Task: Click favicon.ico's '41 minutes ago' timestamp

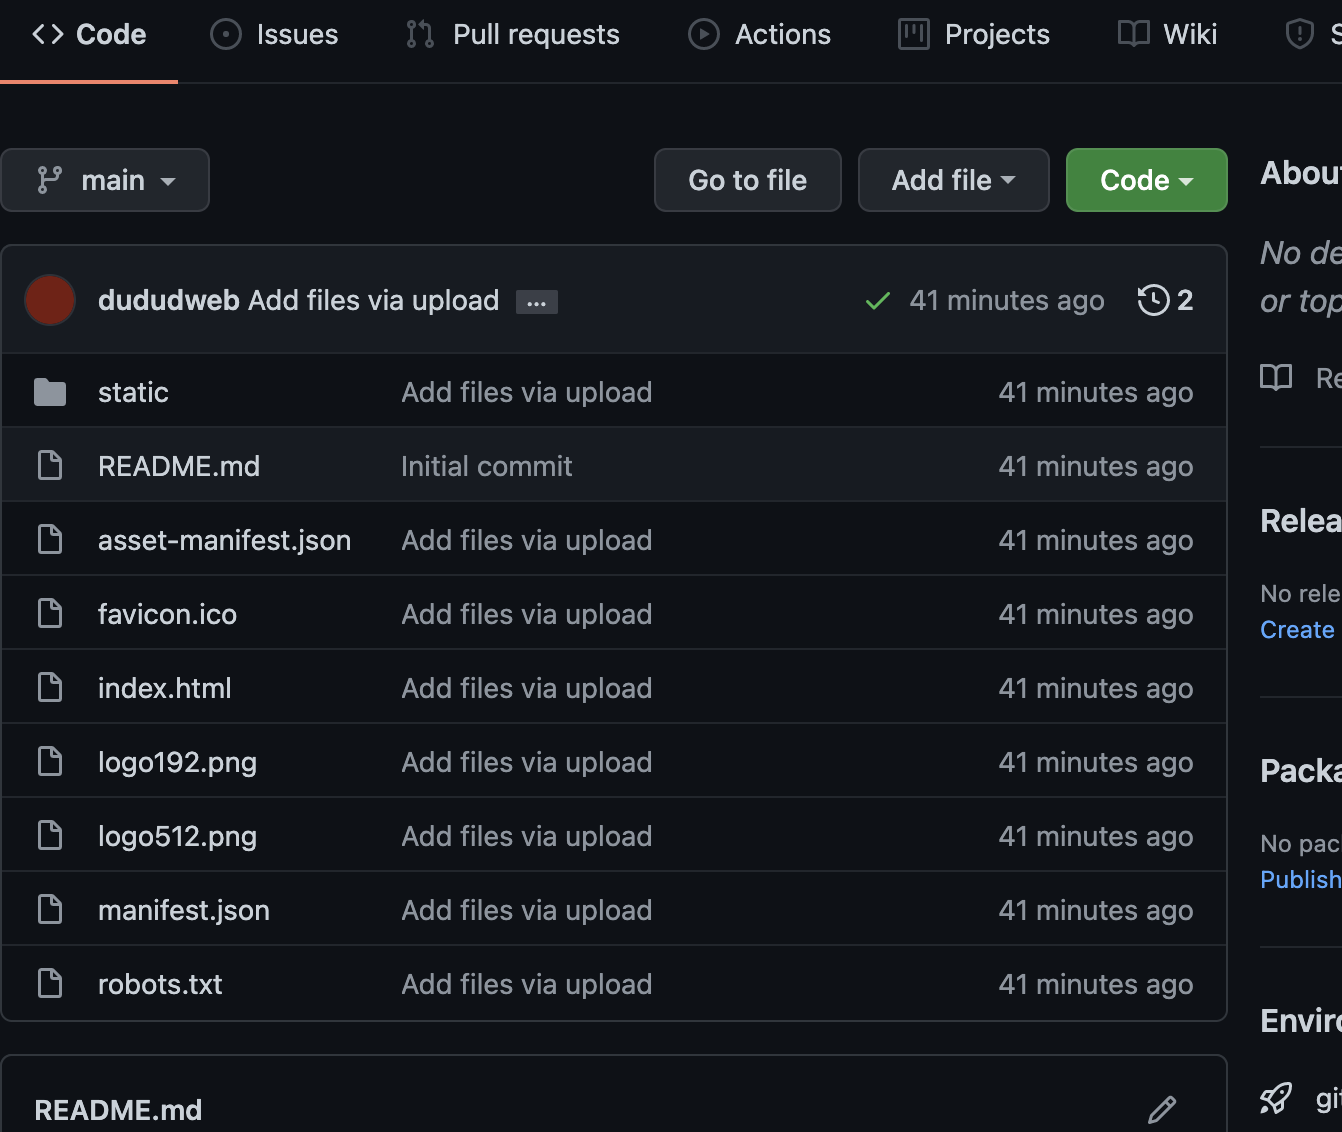Action: click(1096, 614)
